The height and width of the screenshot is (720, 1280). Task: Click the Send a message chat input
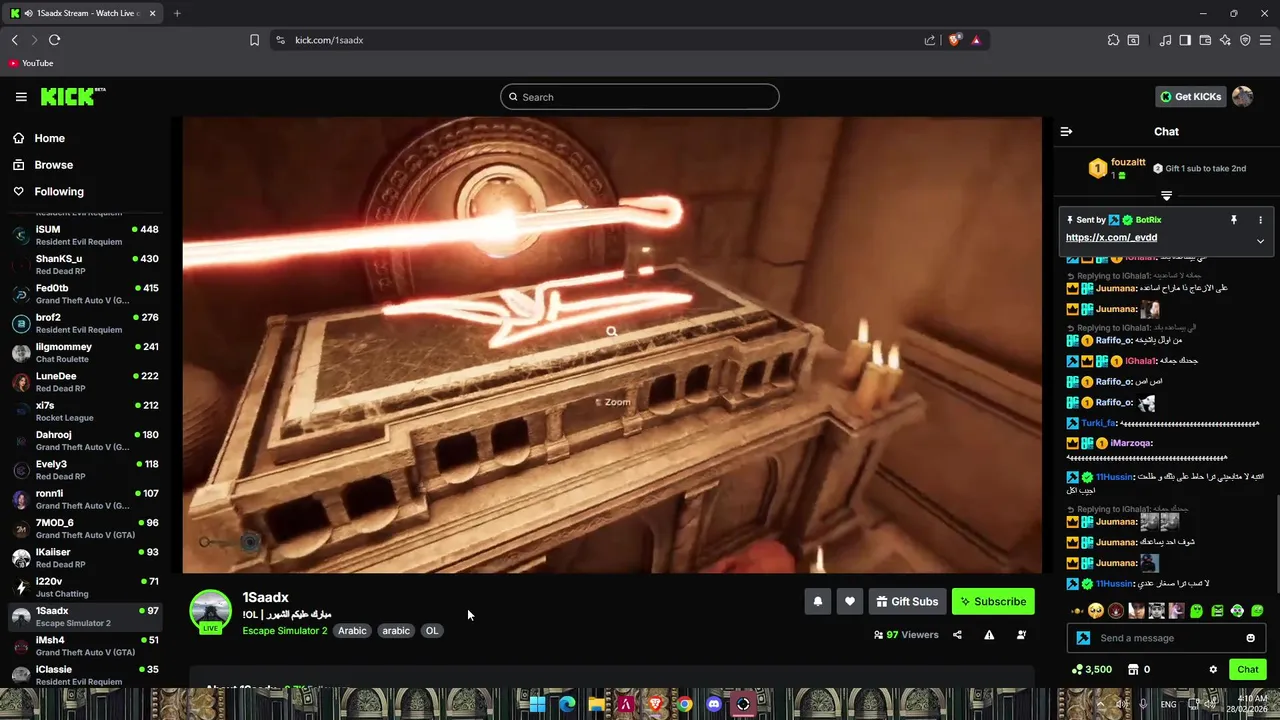tap(1166, 638)
